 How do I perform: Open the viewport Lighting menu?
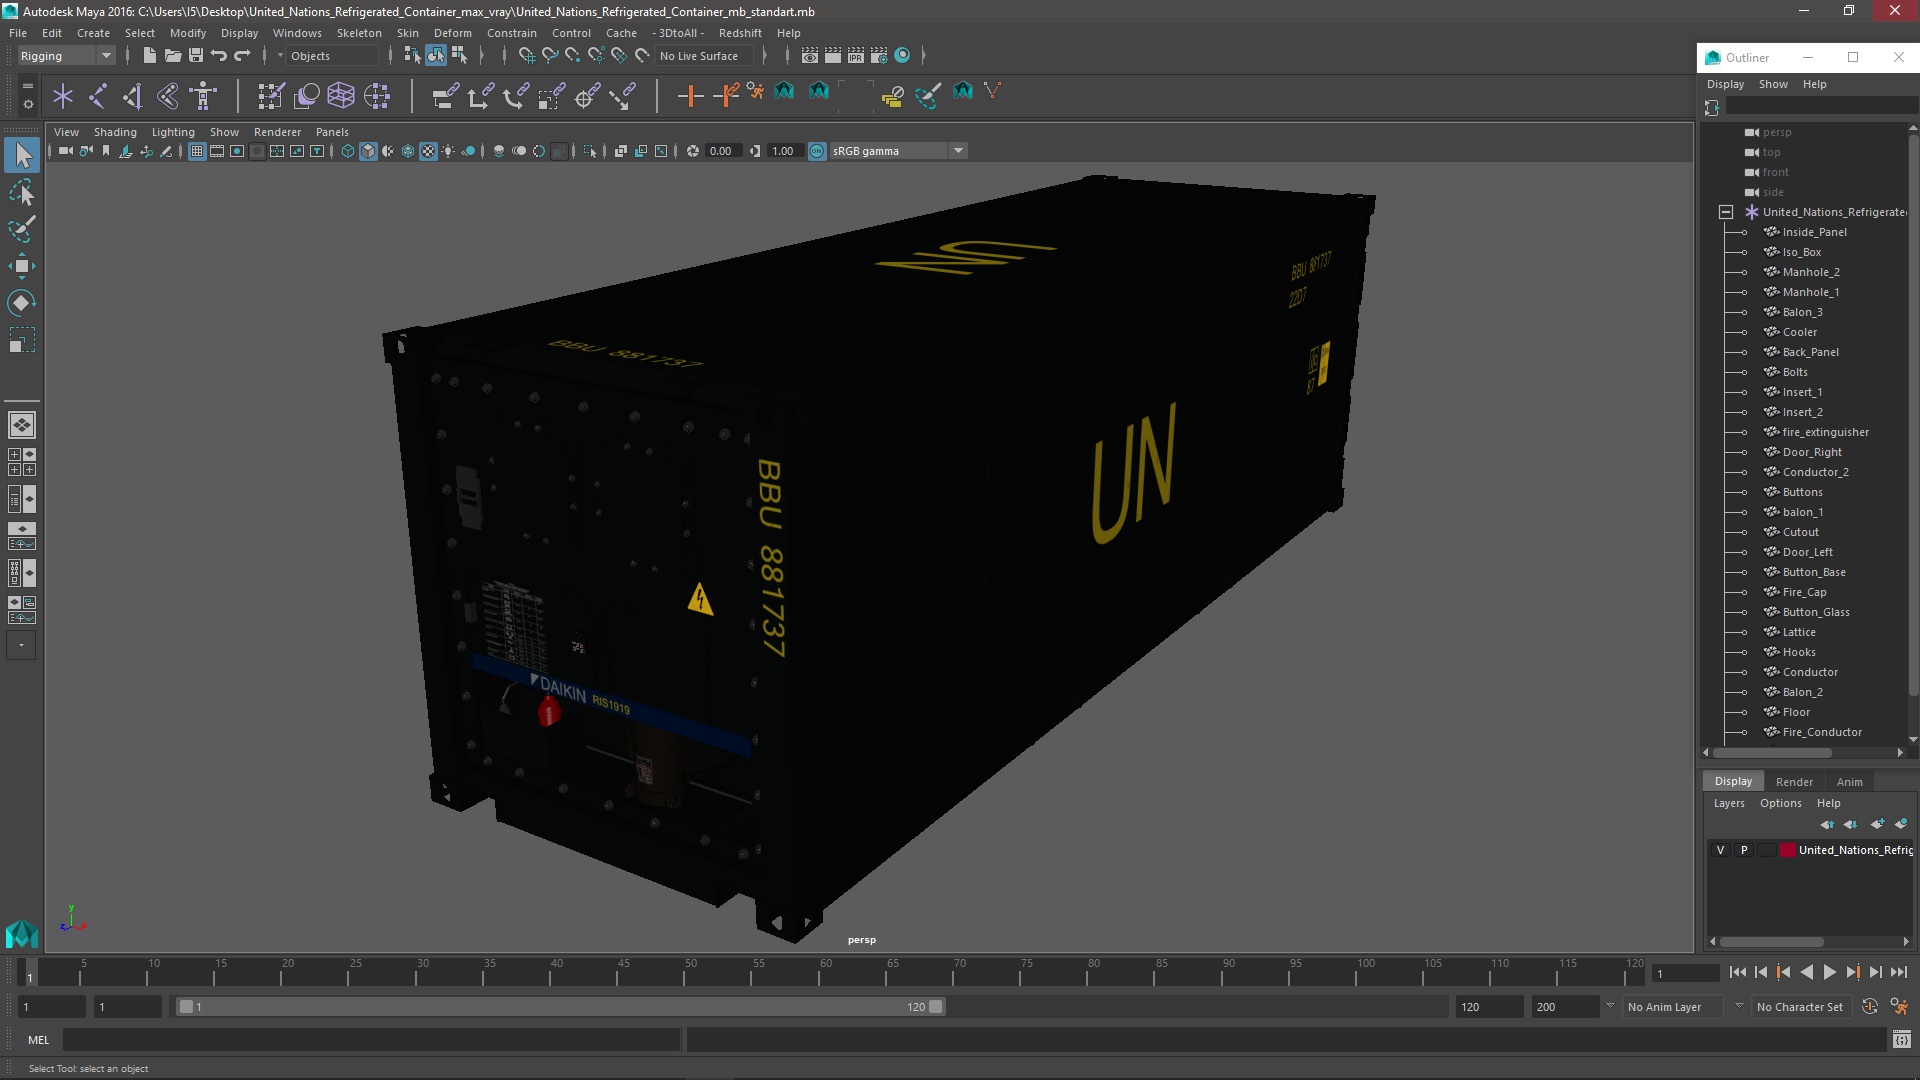tap(173, 132)
